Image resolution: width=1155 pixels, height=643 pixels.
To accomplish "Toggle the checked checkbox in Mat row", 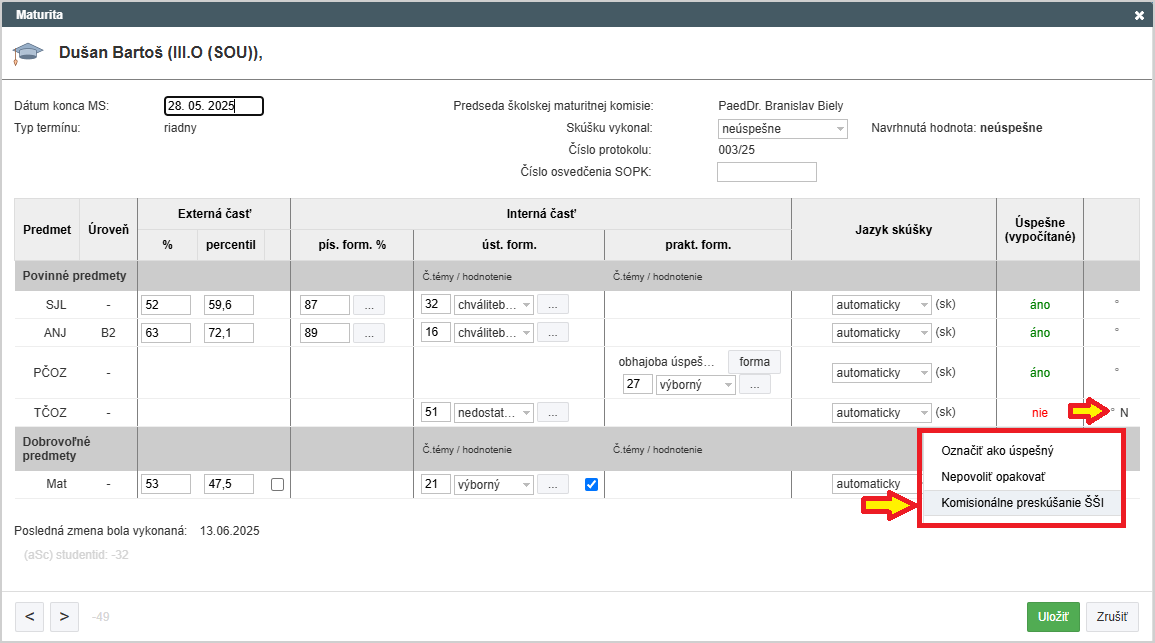I will pyautogui.click(x=591, y=485).
